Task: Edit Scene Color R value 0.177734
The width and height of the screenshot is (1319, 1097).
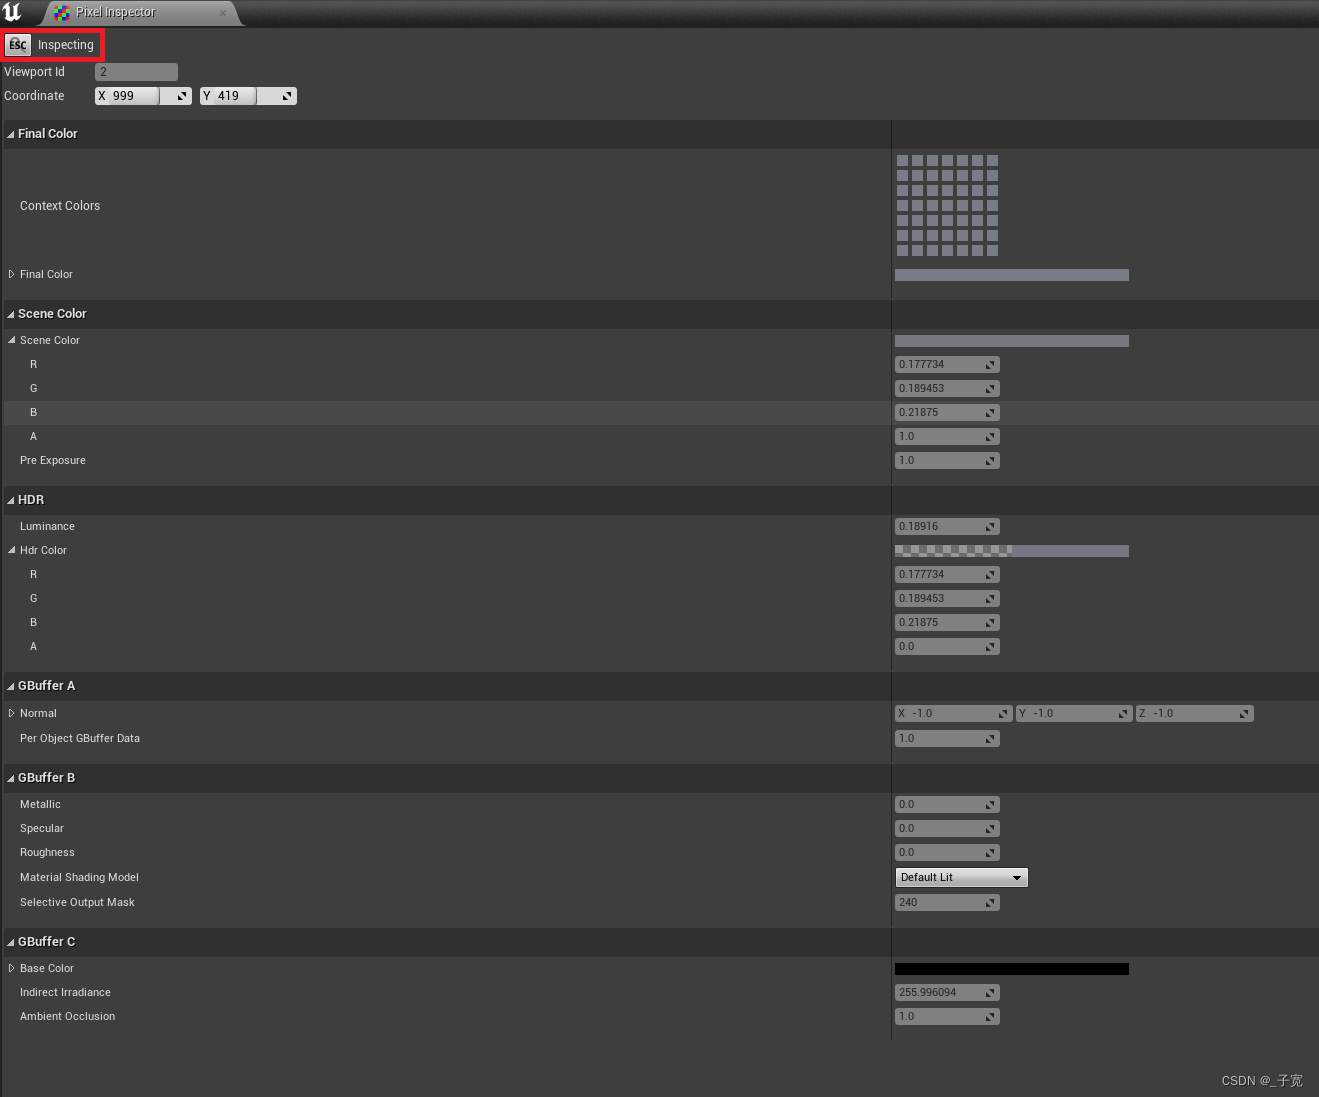Action: 947,365
